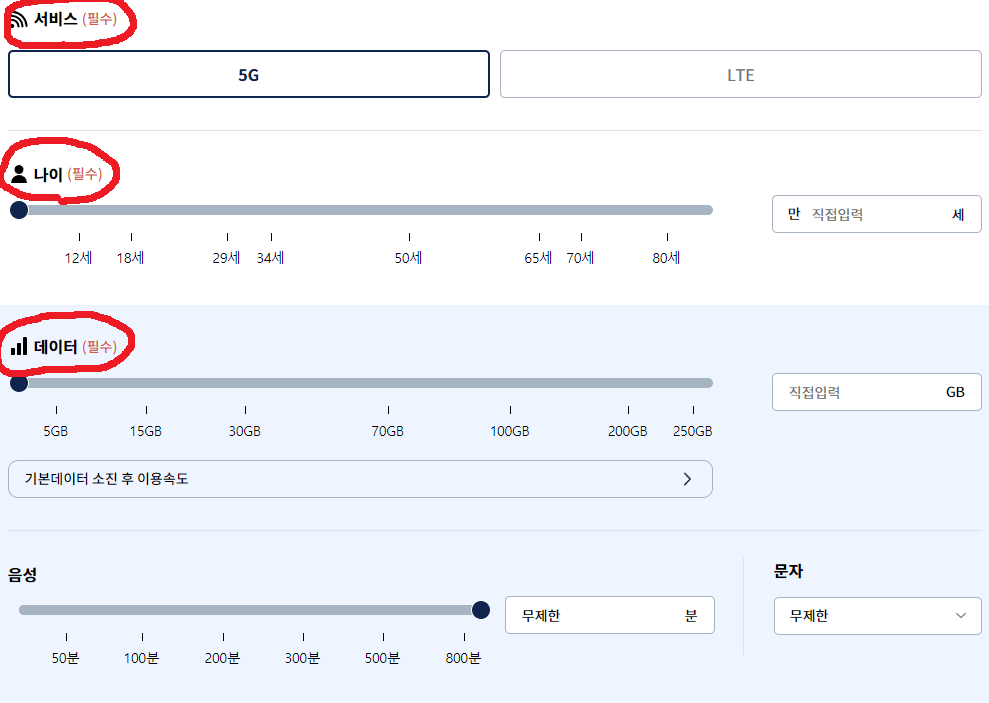Select the 5GB data tick mark
Viewport: 989px width, 703px height.
pos(56,431)
